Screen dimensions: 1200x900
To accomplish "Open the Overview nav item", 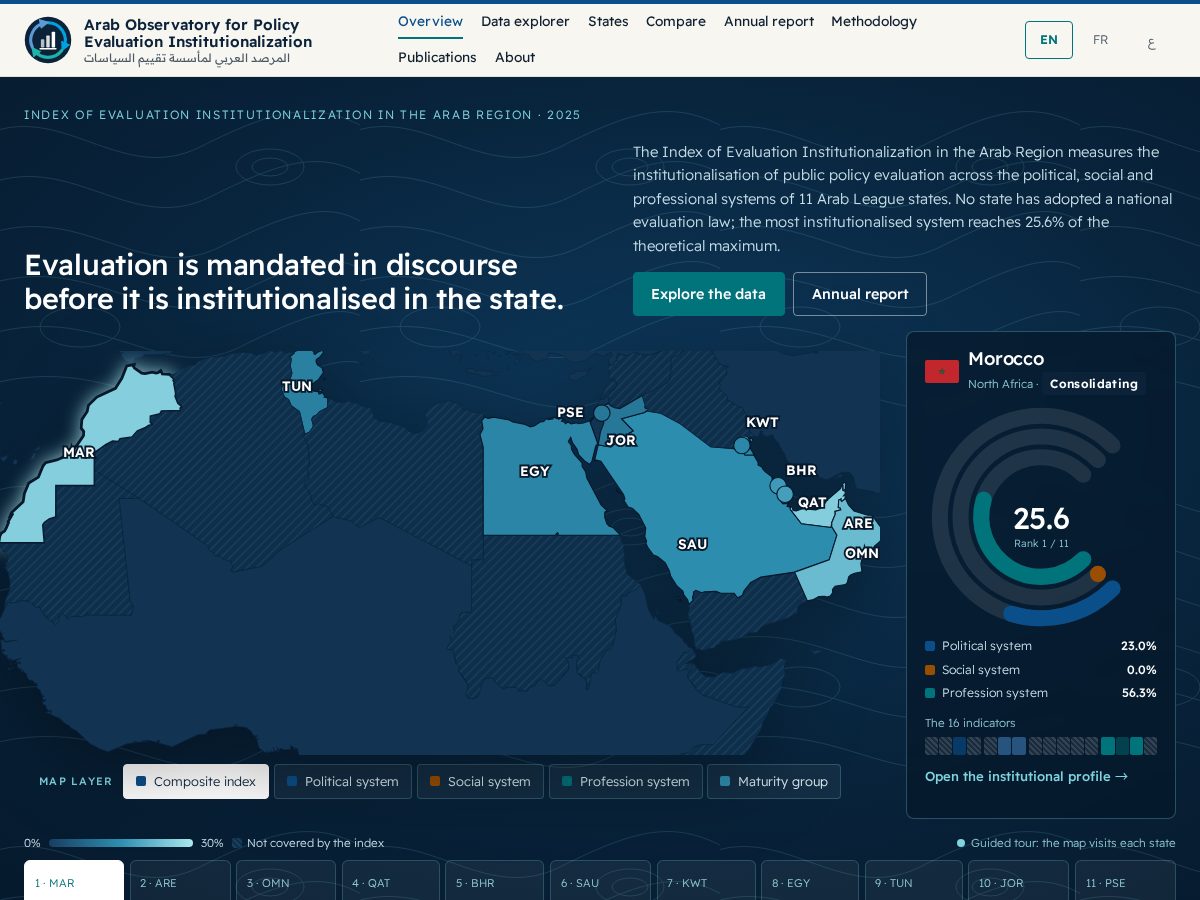I will 430,22.
